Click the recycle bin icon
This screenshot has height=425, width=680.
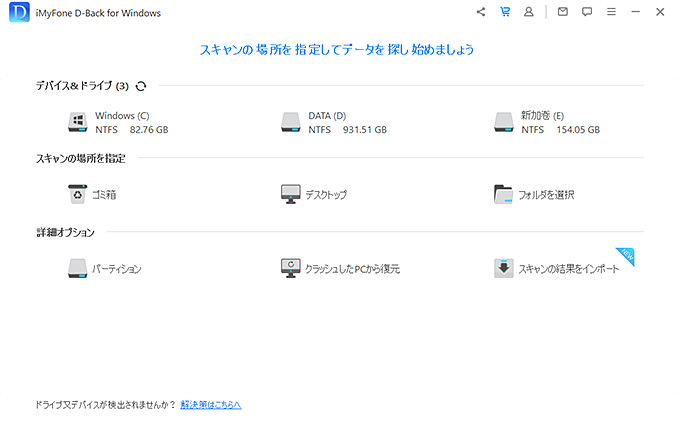pos(78,194)
